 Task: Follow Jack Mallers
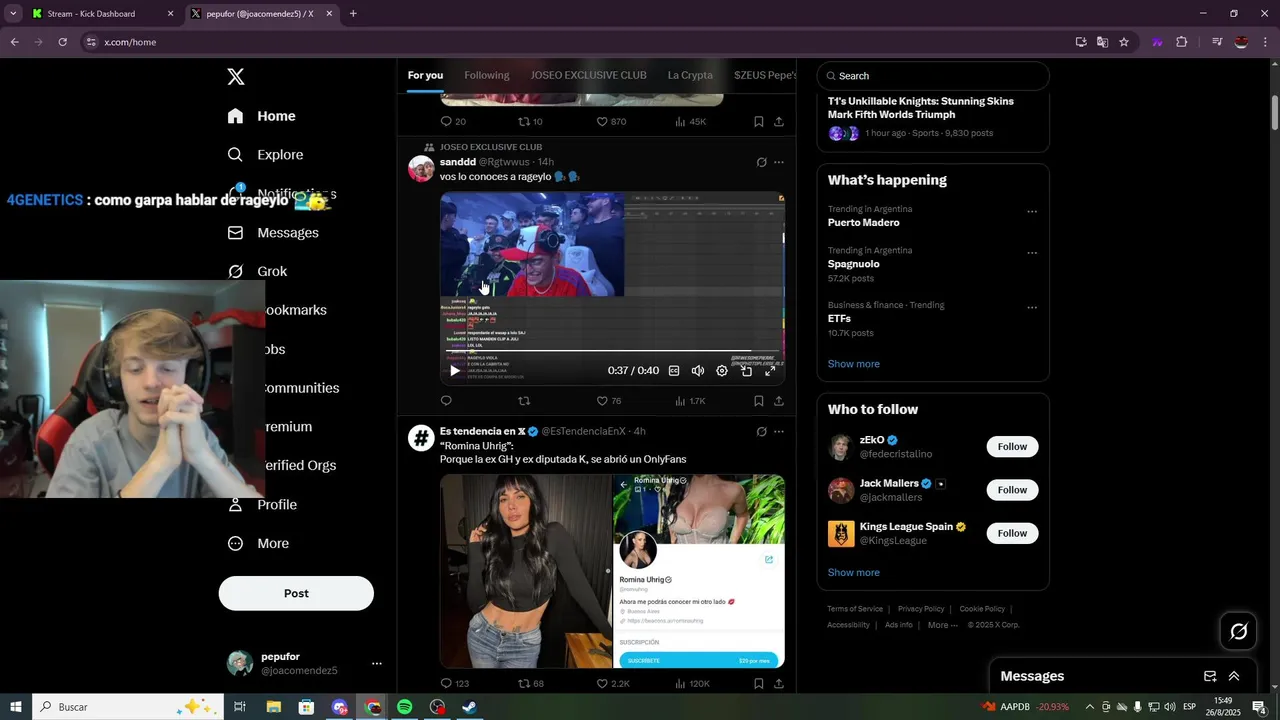[1012, 490]
